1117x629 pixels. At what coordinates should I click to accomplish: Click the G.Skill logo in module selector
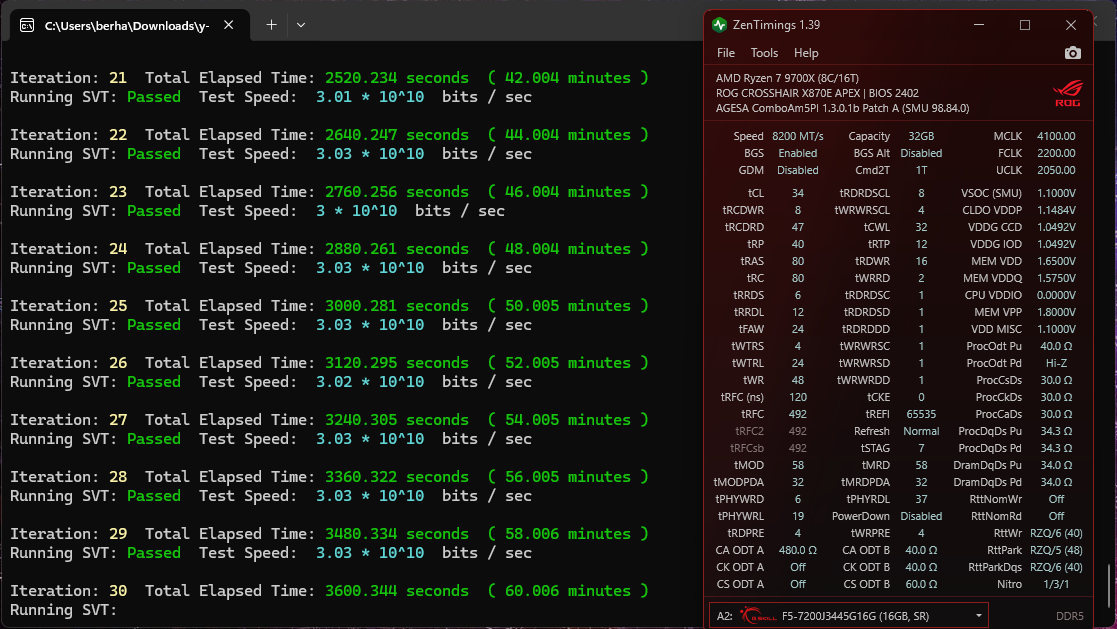[758, 615]
